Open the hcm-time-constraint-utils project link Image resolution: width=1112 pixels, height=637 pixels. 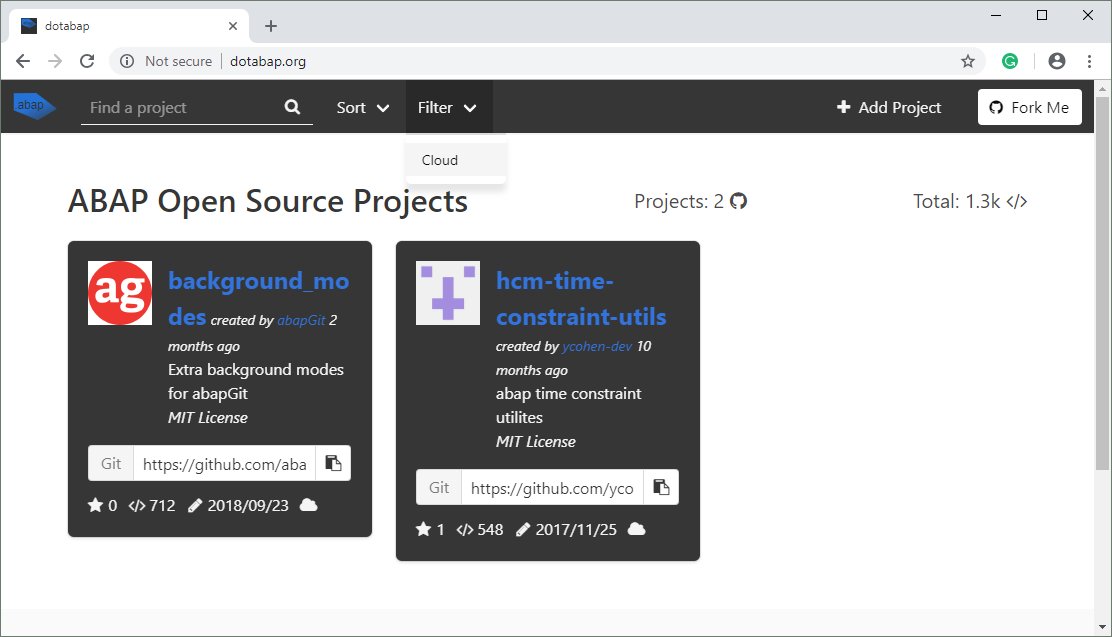[581, 299]
